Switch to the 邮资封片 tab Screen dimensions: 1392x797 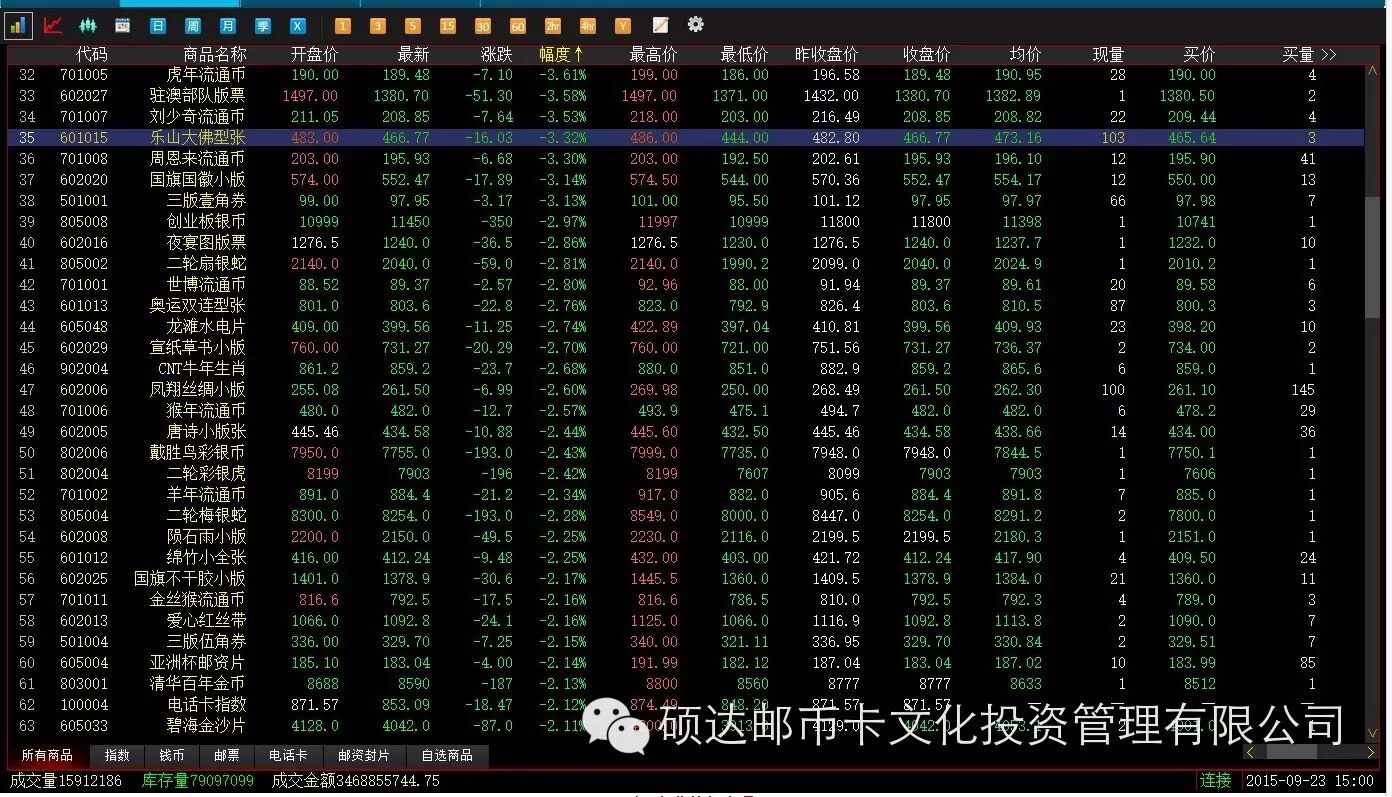click(364, 755)
